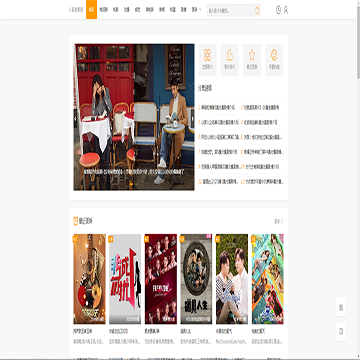Click the second ranked link in left list column
Image resolution: width=360 pixels, height=360 pixels.
tap(219, 122)
